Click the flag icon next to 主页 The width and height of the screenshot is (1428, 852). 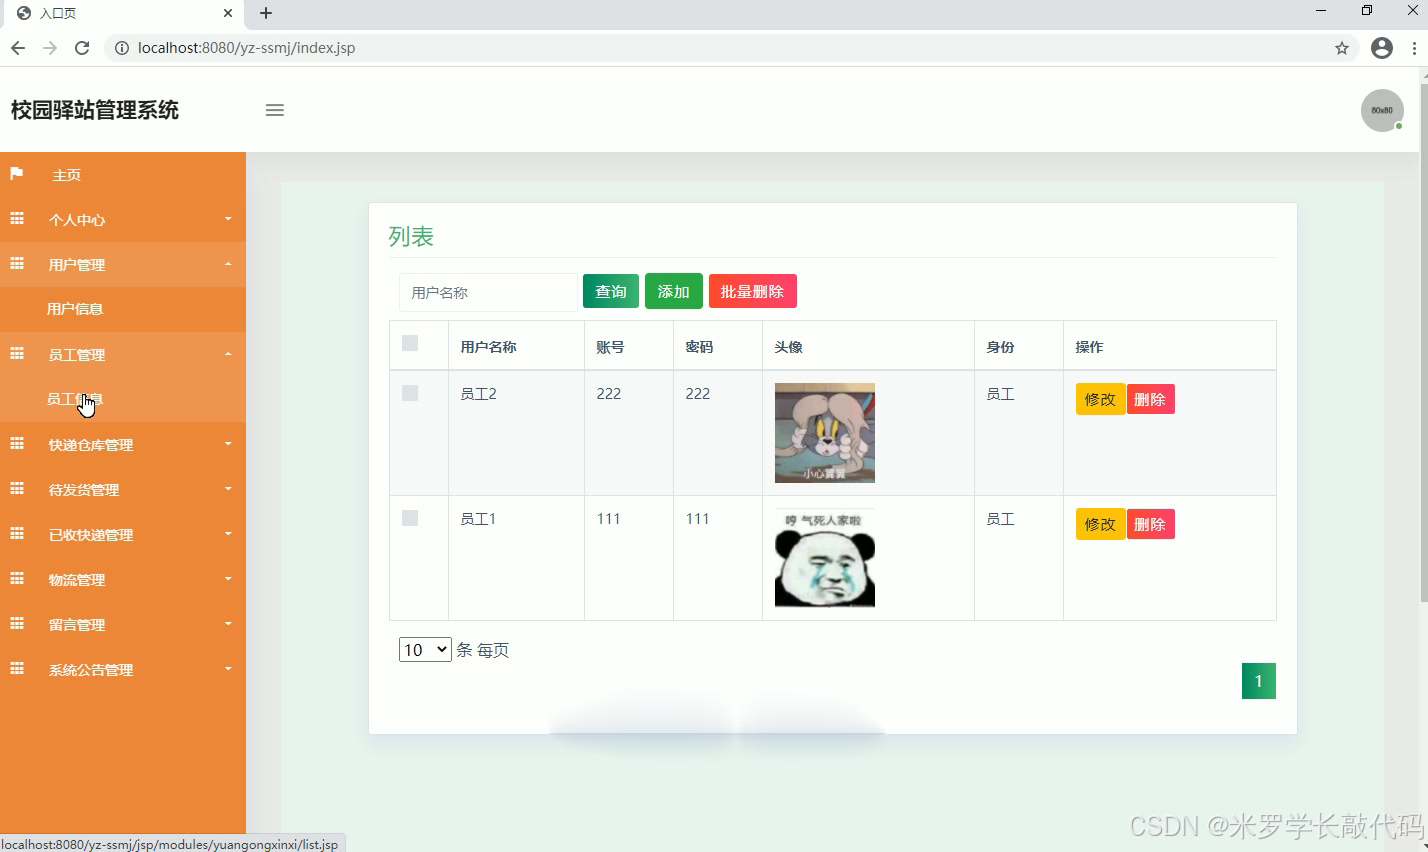17,174
